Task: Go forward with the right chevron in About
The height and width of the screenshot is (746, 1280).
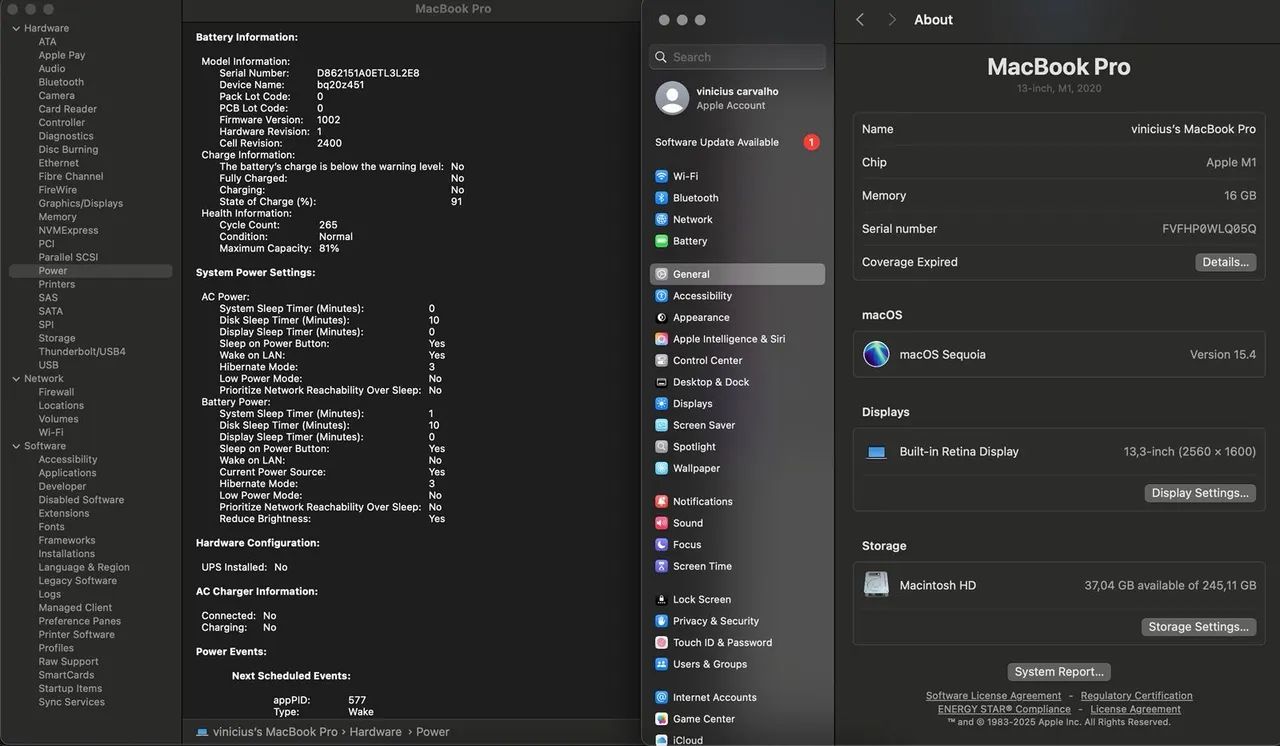Action: [892, 20]
